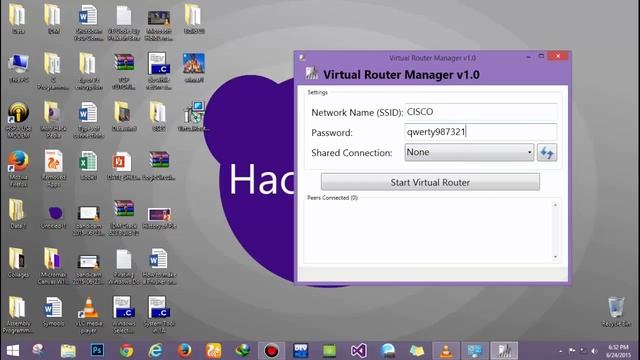Click the Start Virtual Router button
Image resolution: width=640 pixels, height=360 pixels.
(x=430, y=182)
